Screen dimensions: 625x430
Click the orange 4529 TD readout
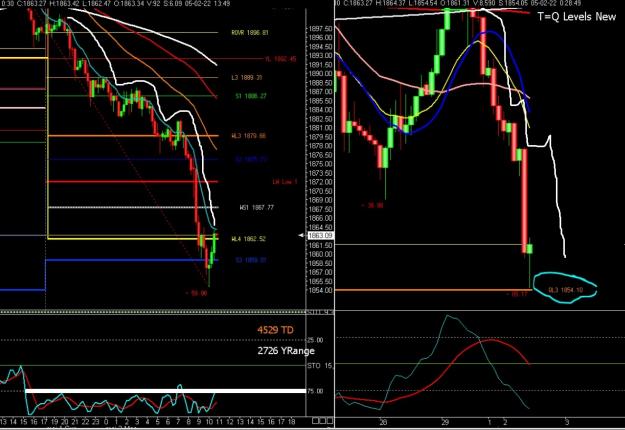275,330
